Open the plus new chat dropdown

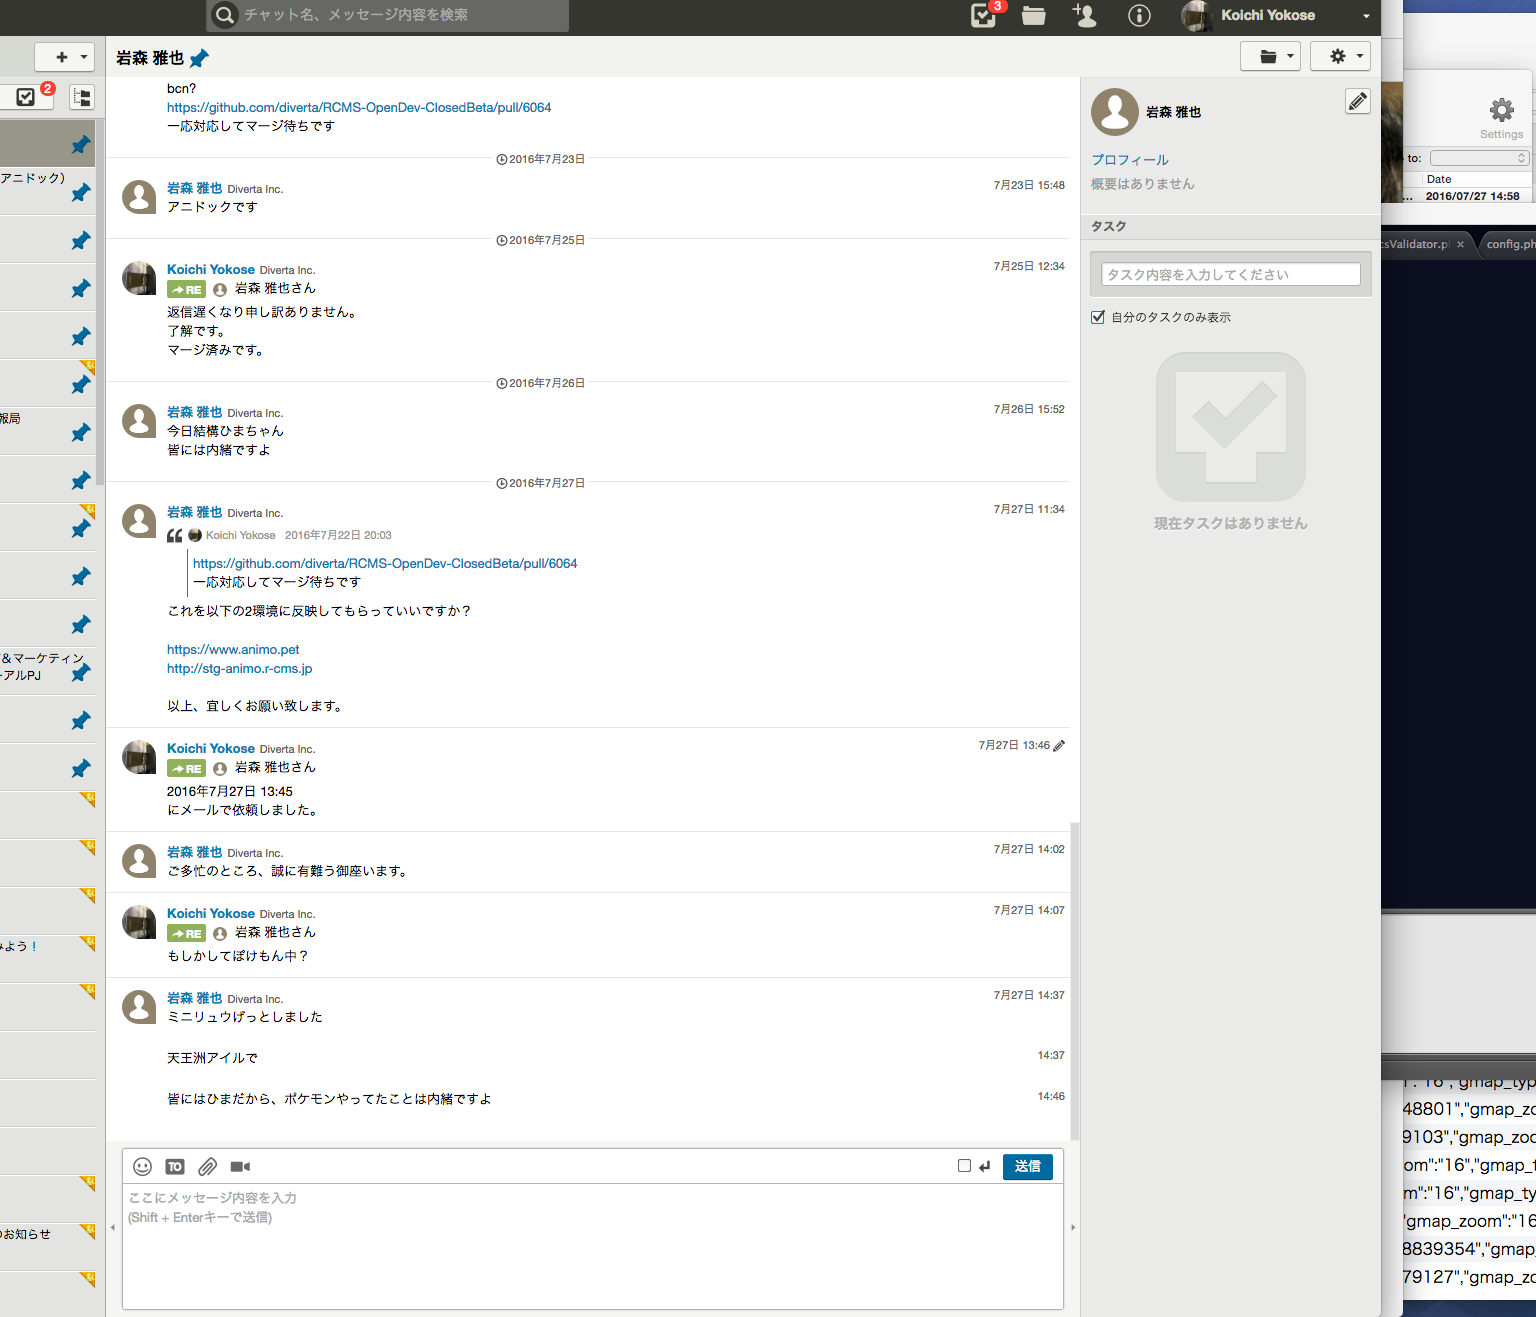click(65, 57)
